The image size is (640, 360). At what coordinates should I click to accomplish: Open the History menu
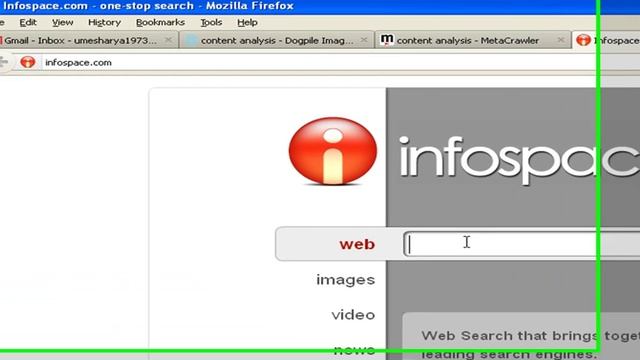(104, 22)
